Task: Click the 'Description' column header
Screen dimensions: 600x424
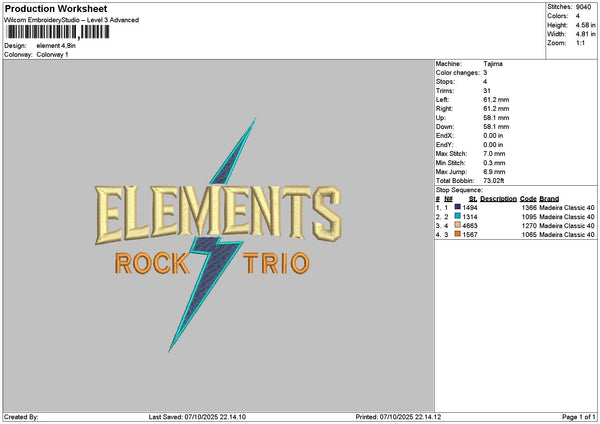Action: click(x=498, y=199)
